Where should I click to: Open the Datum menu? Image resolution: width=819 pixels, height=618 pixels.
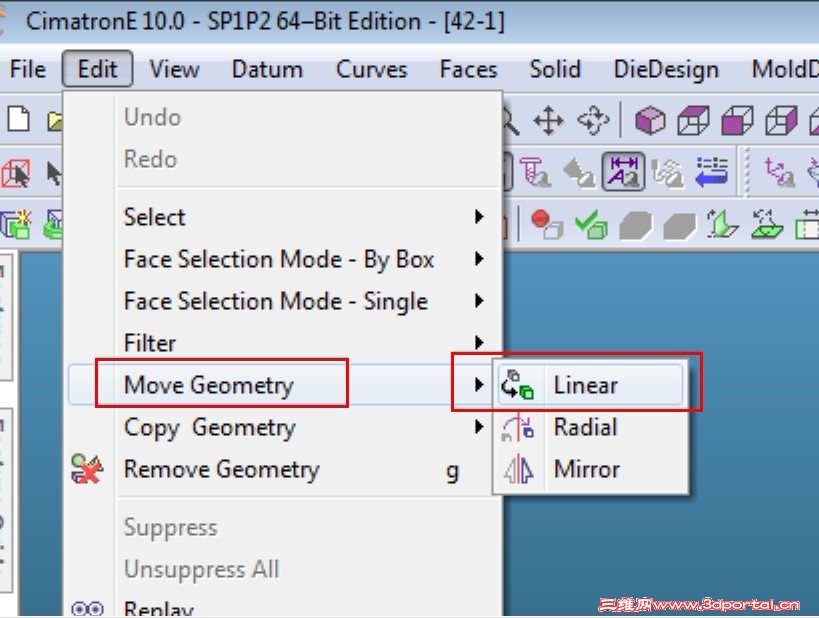[x=267, y=69]
